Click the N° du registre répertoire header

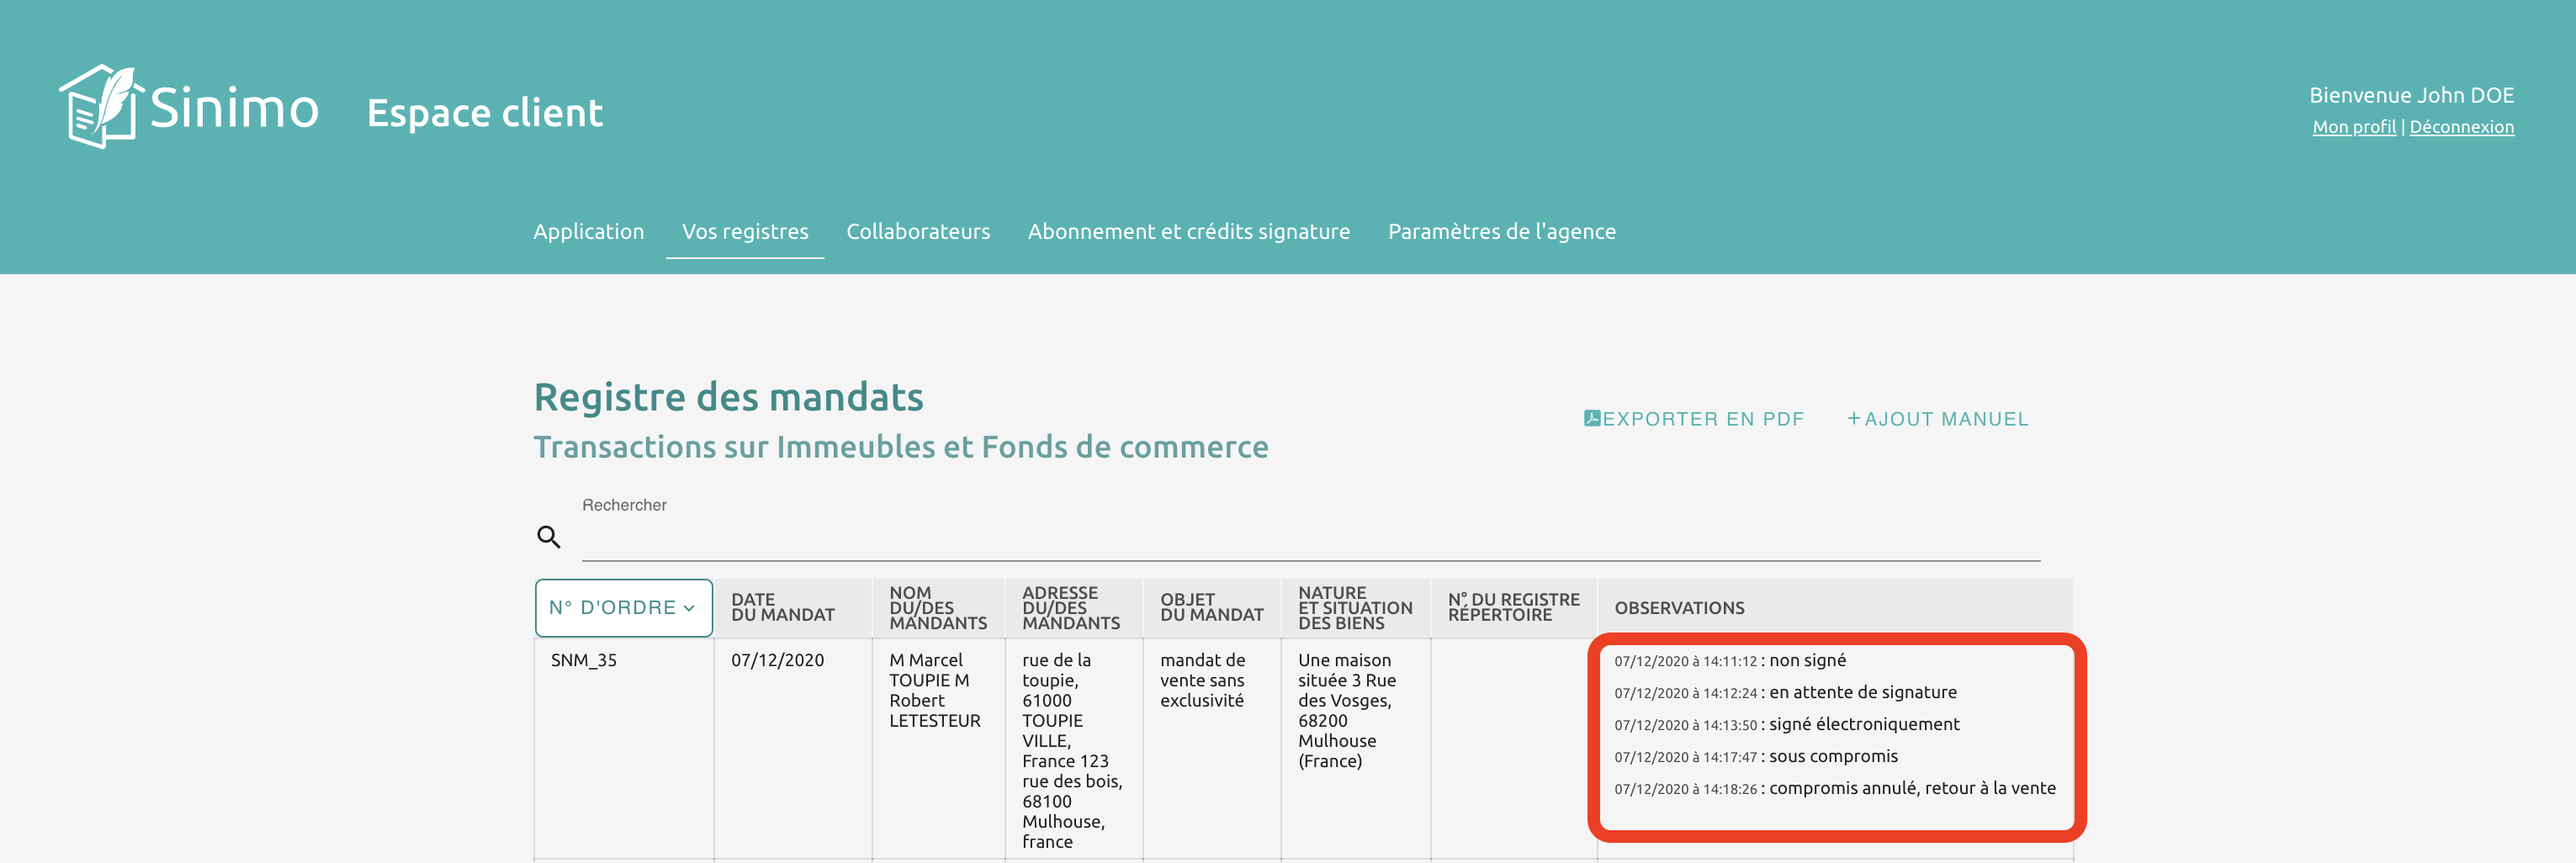point(1514,608)
